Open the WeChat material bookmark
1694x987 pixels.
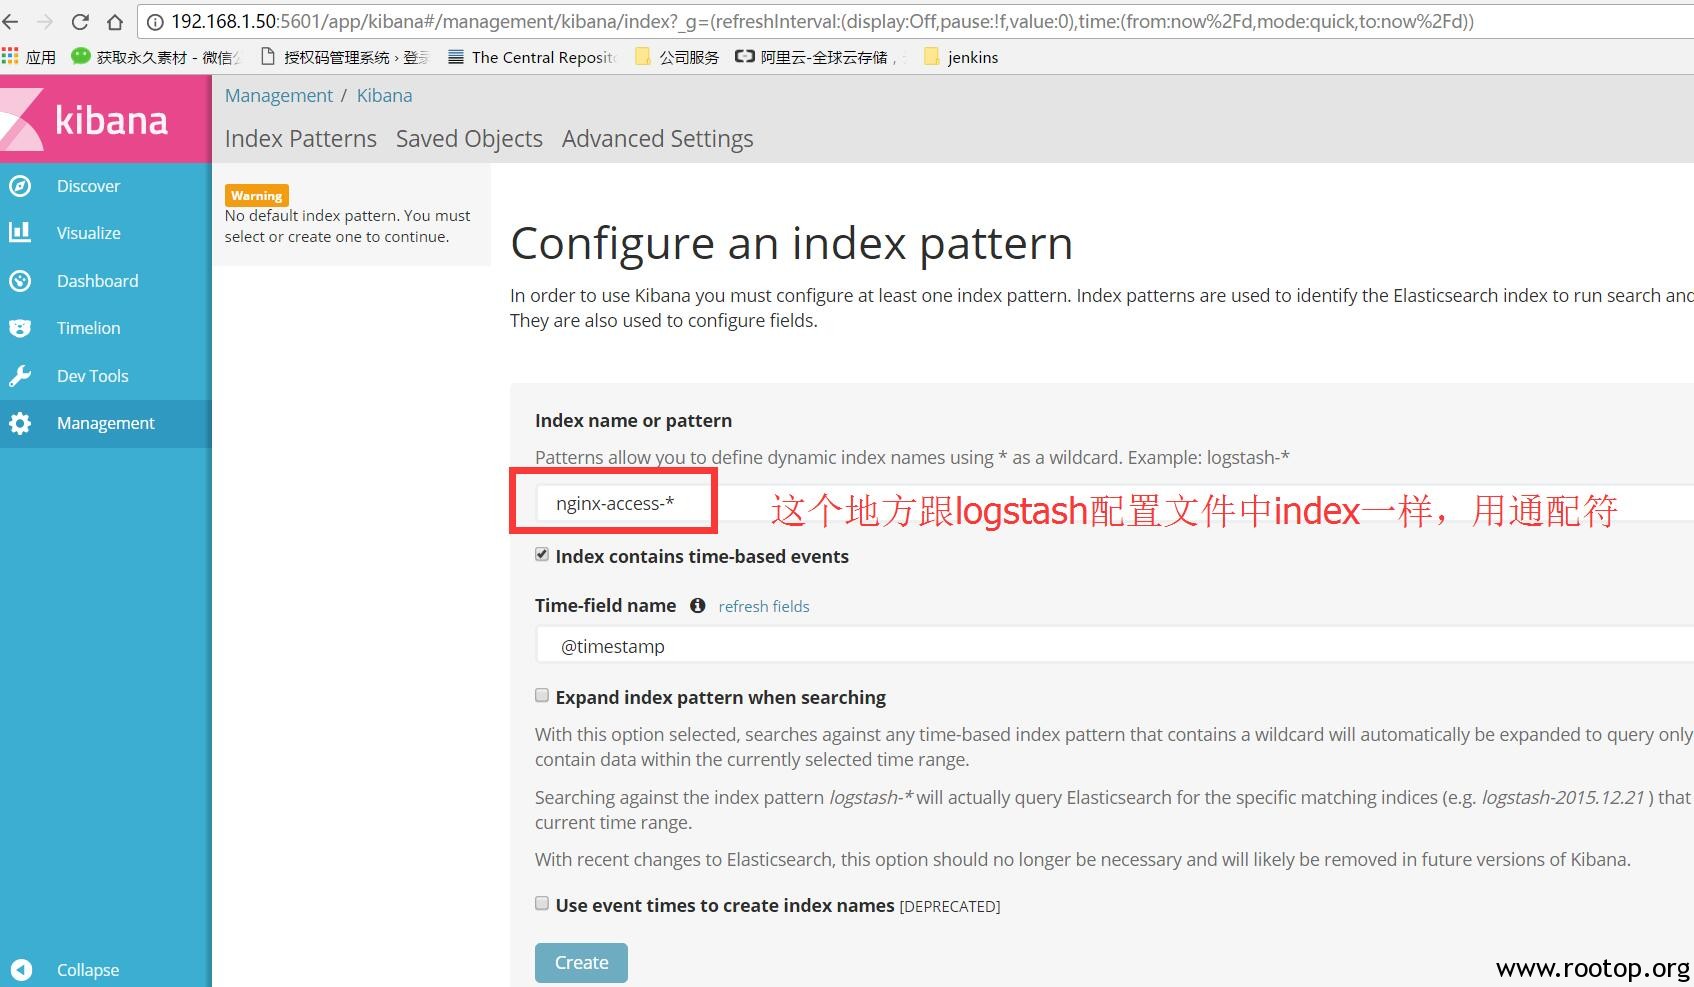pyautogui.click(x=156, y=57)
